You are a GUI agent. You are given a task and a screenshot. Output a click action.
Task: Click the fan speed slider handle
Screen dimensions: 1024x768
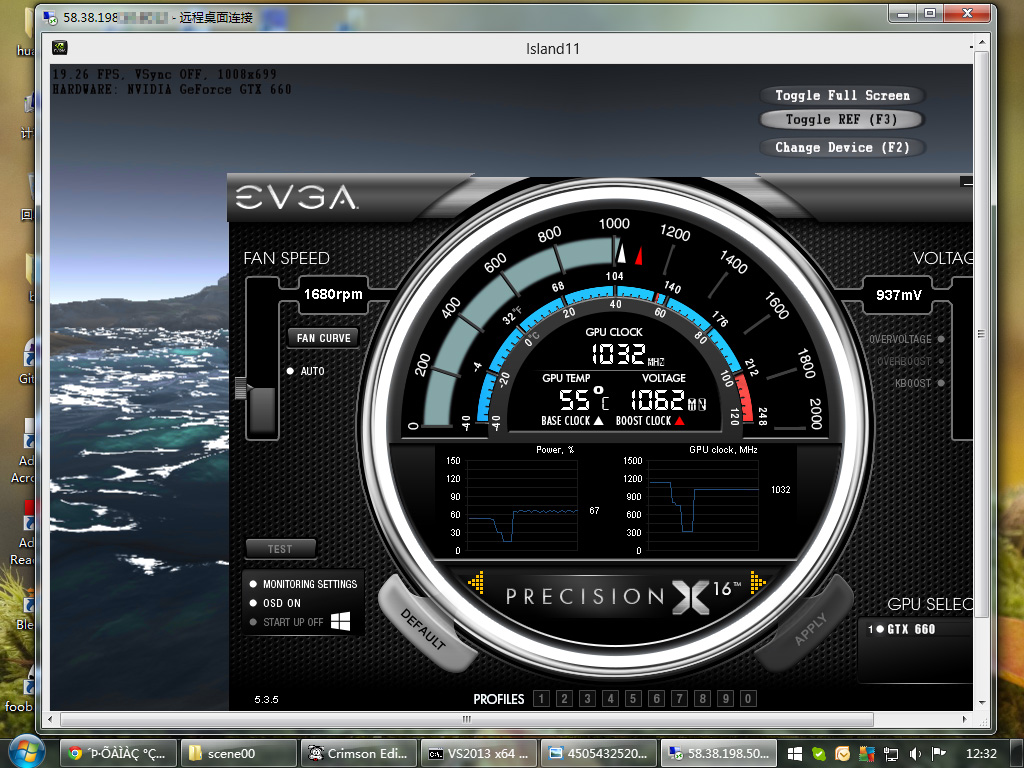(x=242, y=388)
